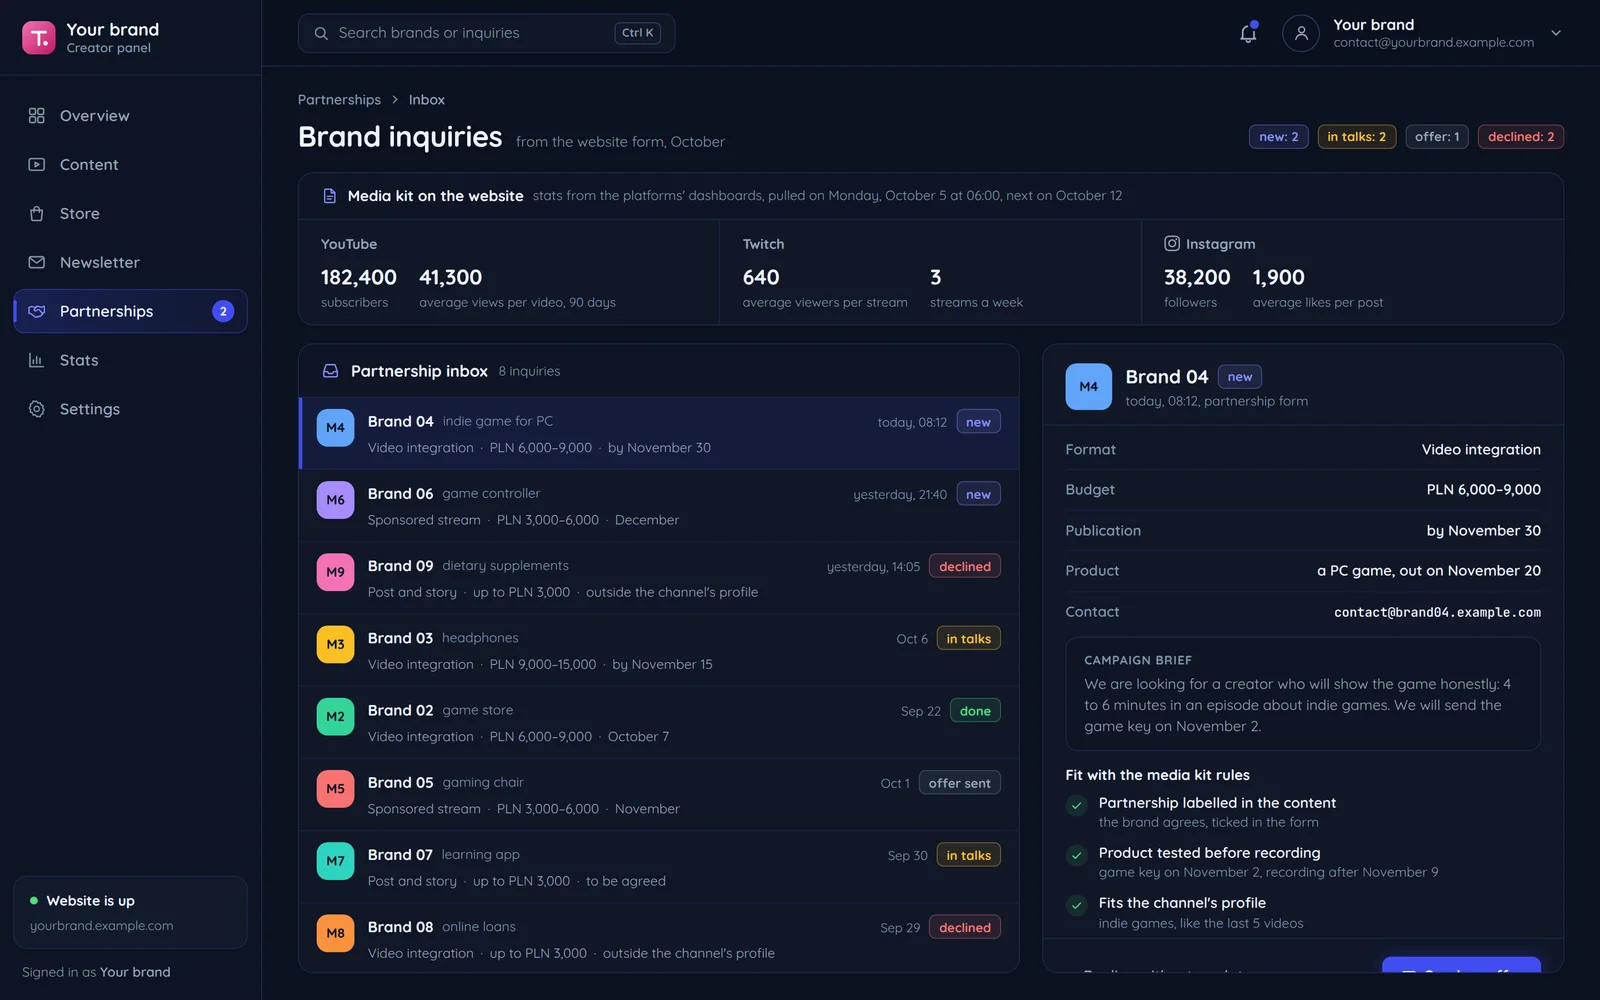The width and height of the screenshot is (1600, 1000).
Task: Open Brand 05 gaming chair inquiry
Action: click(x=659, y=795)
